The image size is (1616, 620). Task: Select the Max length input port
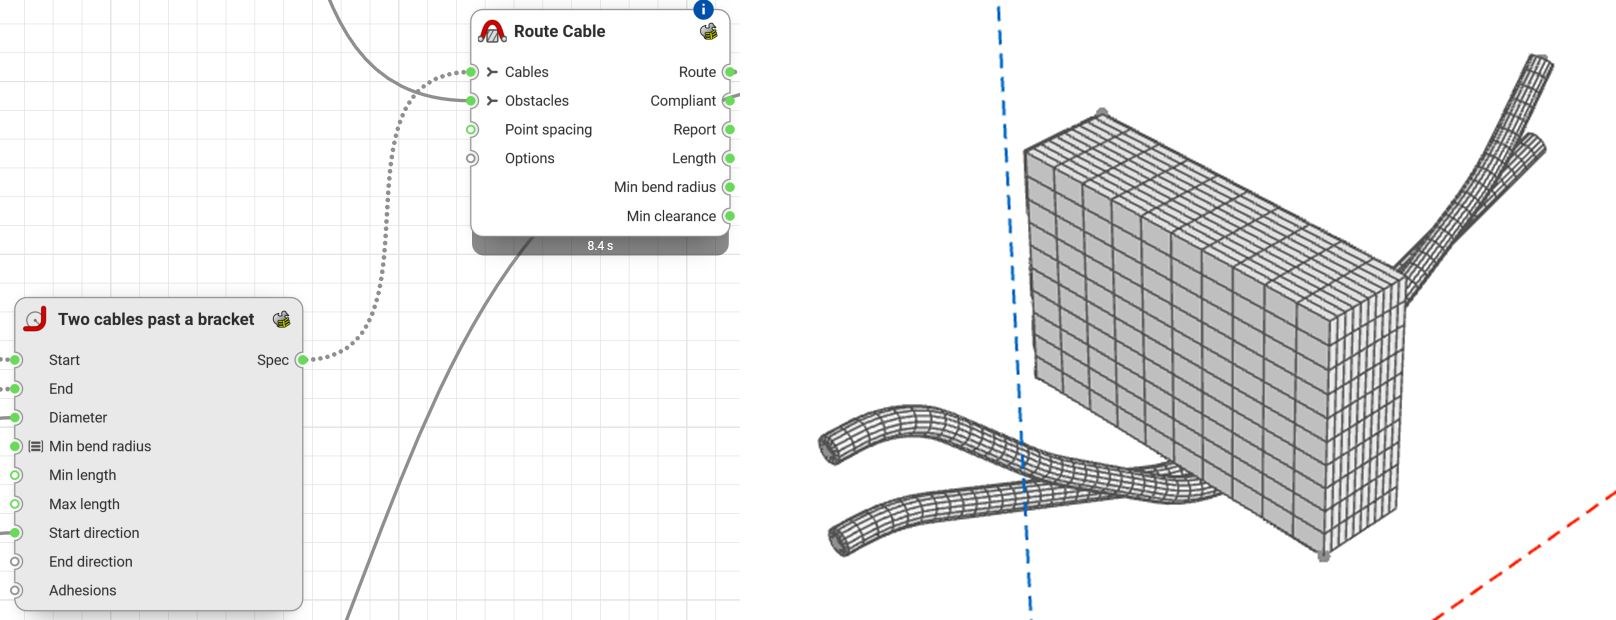pyautogui.click(x=15, y=504)
